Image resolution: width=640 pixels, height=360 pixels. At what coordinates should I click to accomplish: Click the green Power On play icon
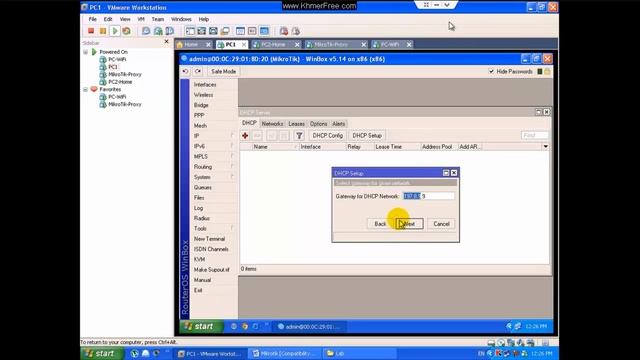[115, 31]
